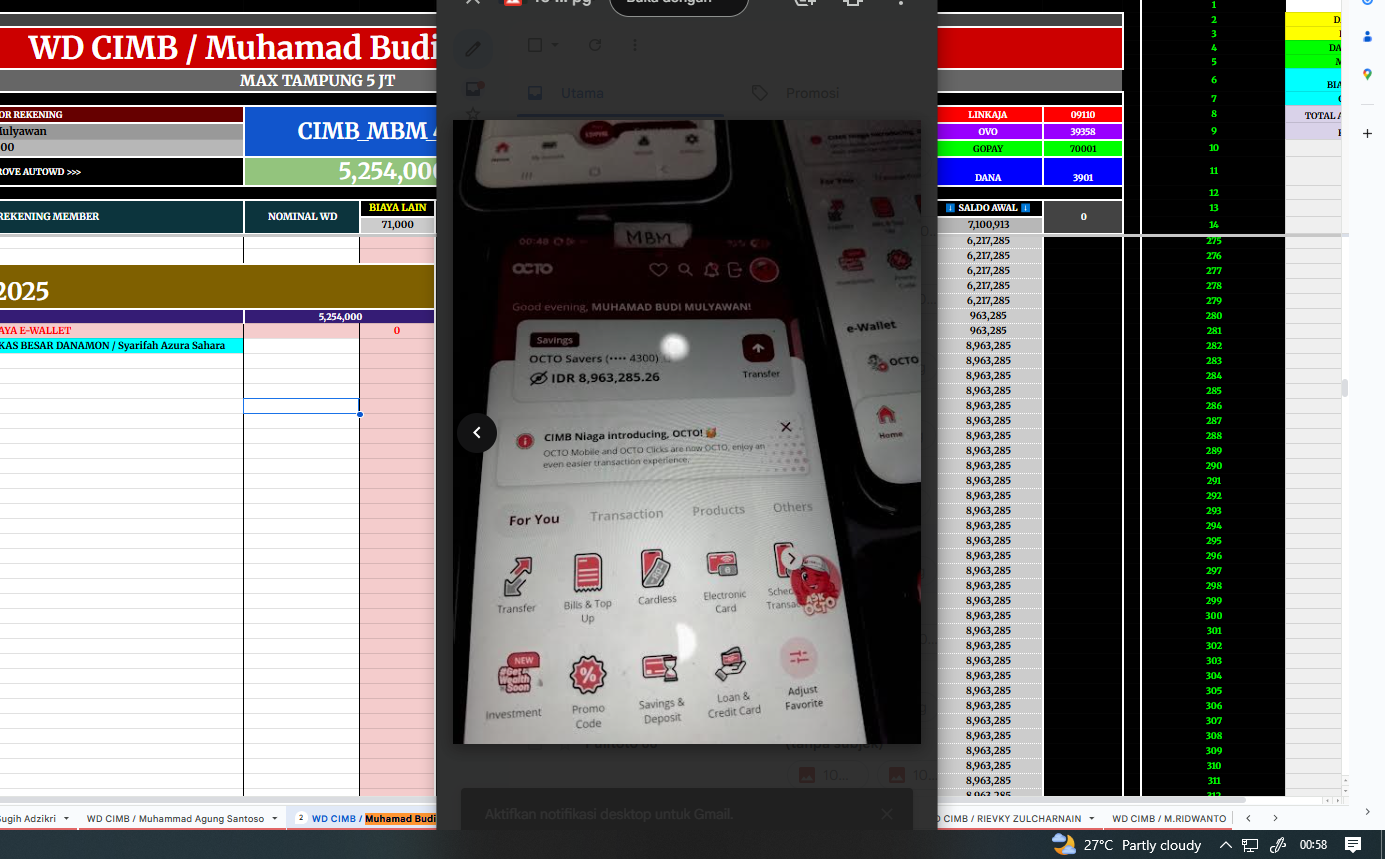This screenshot has width=1385, height=859.
Task: Click the Buka dengan button
Action: click(679, 3)
